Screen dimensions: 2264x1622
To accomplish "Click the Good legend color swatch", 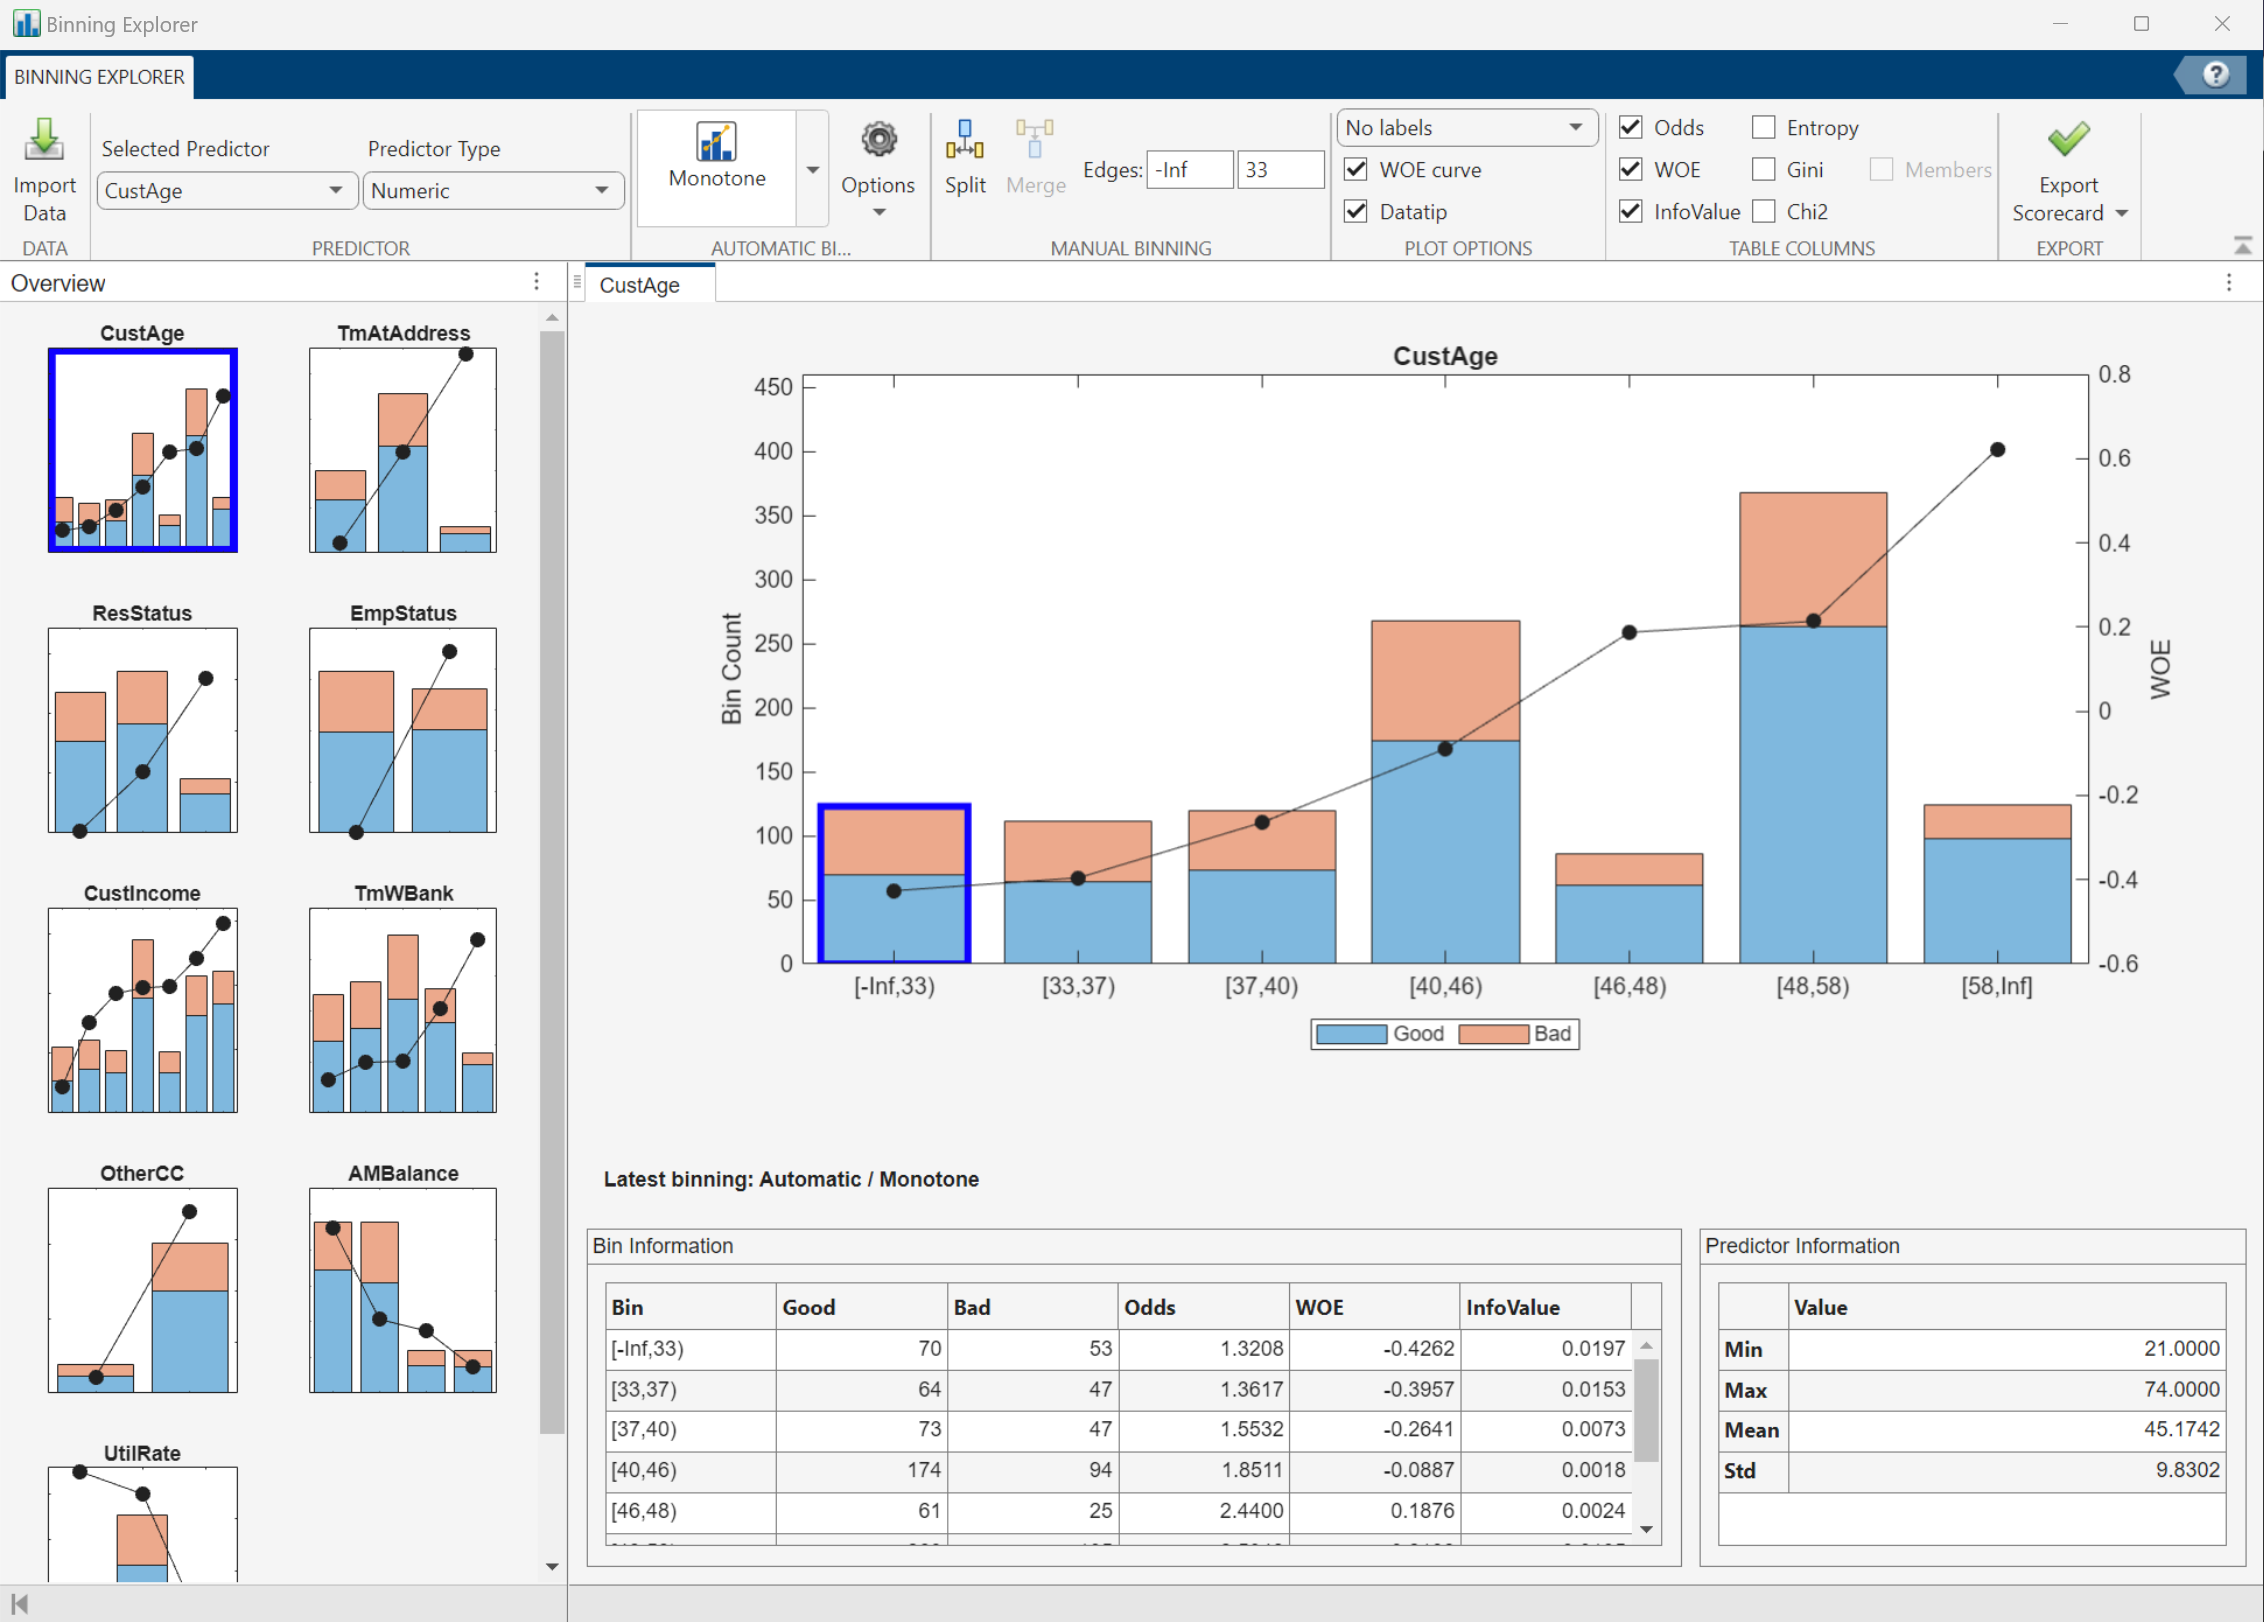I will (1351, 1034).
